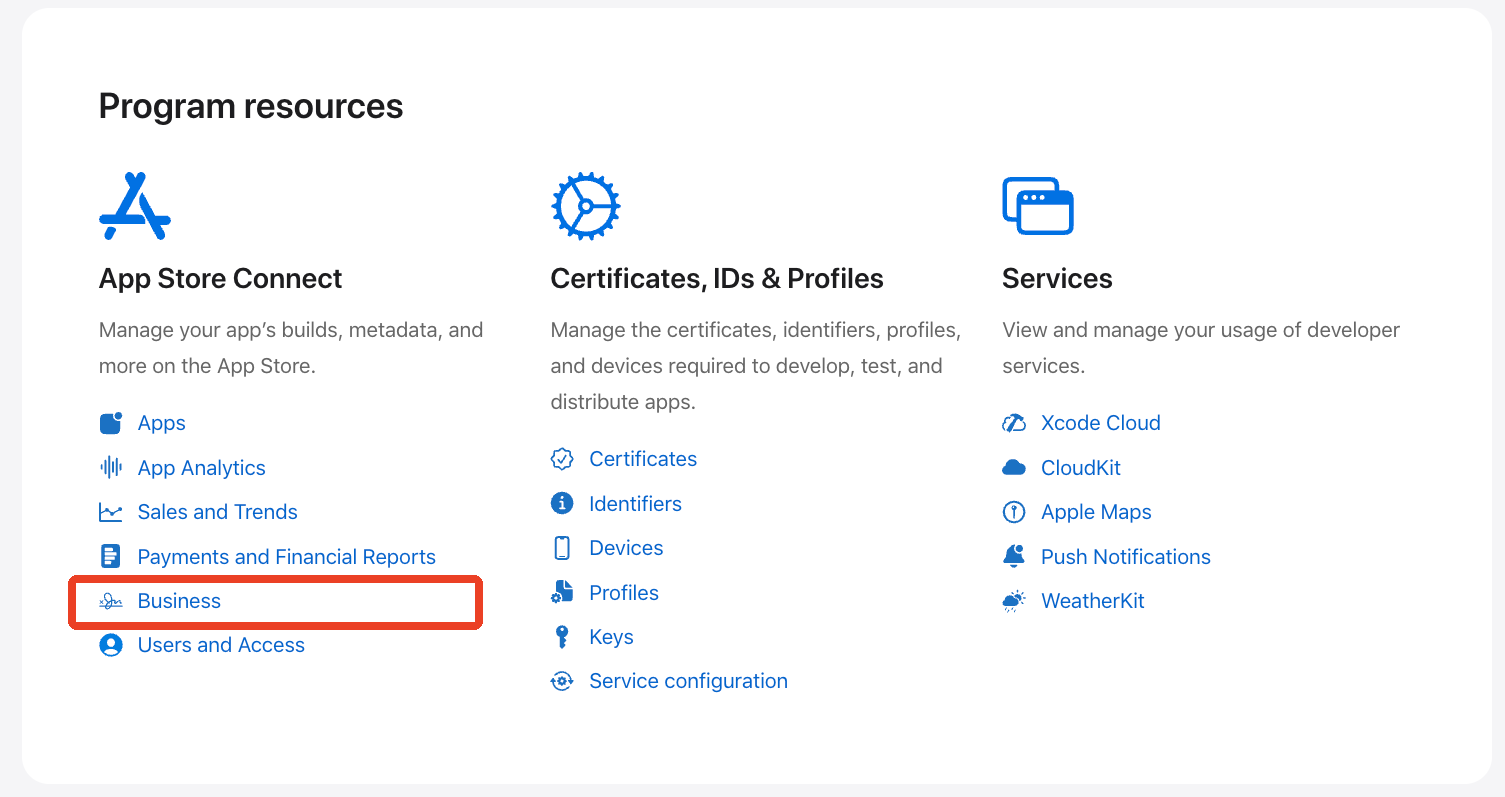This screenshot has height=797, width=1505.
Task: Click the 'Manage your app's builds' description
Action: 291,348
